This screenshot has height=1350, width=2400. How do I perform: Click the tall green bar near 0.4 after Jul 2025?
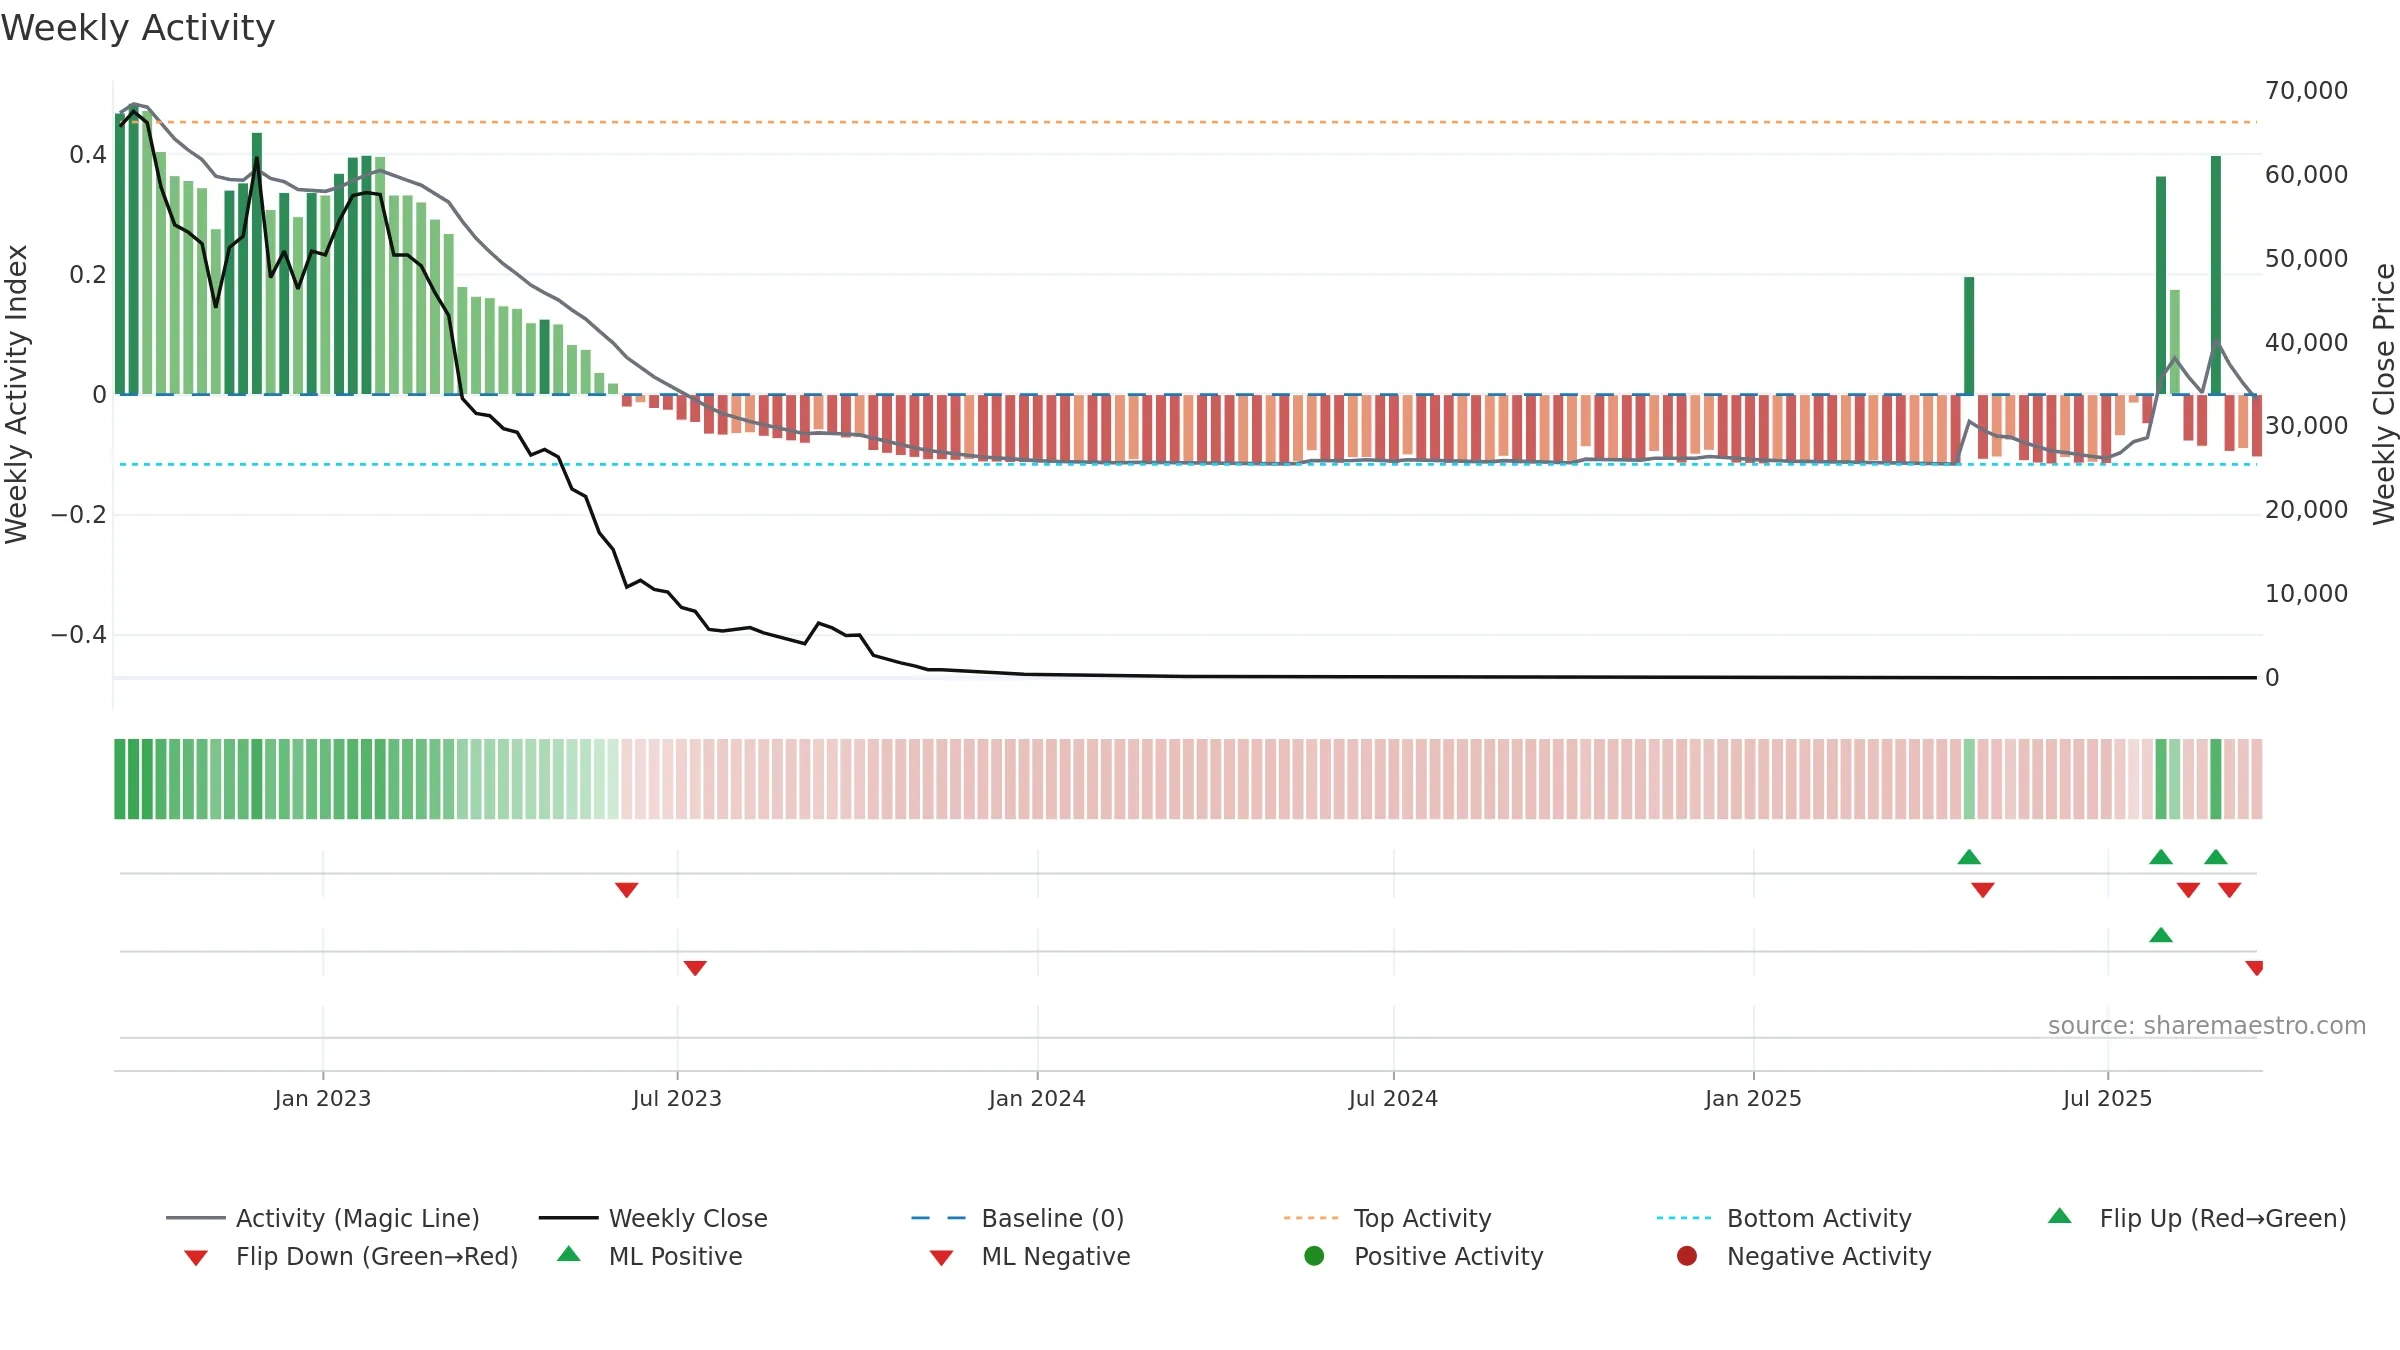pos(2216,275)
